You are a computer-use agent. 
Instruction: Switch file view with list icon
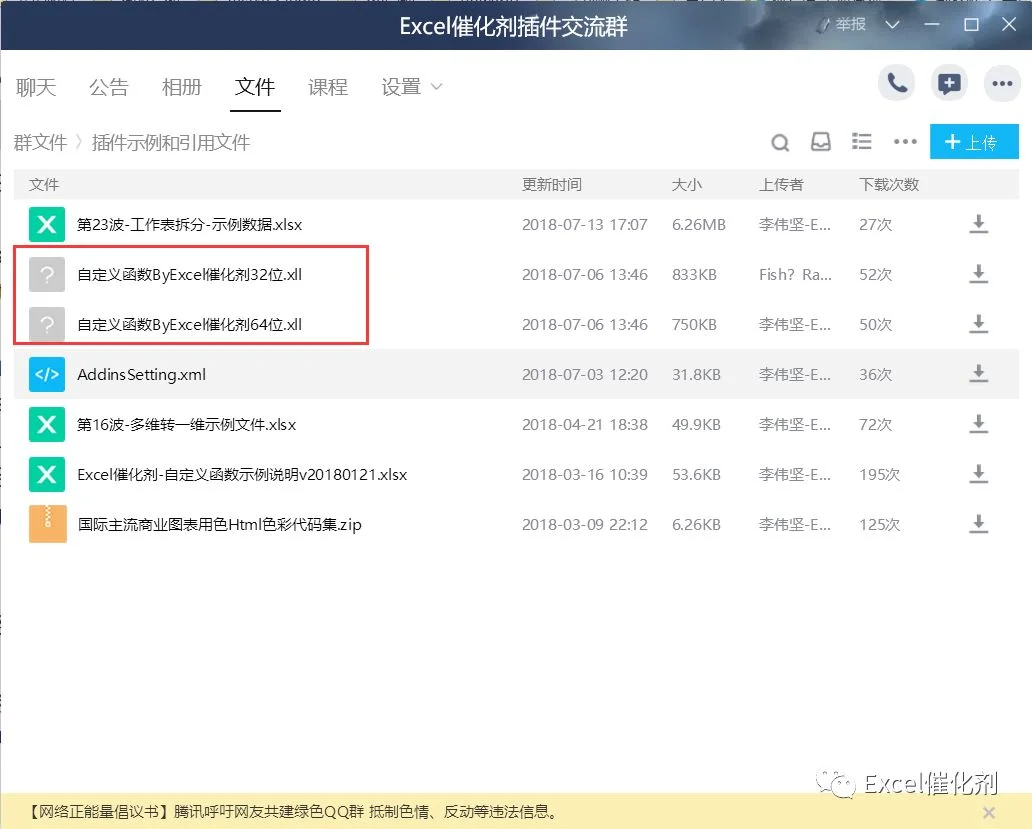pyautogui.click(x=862, y=141)
